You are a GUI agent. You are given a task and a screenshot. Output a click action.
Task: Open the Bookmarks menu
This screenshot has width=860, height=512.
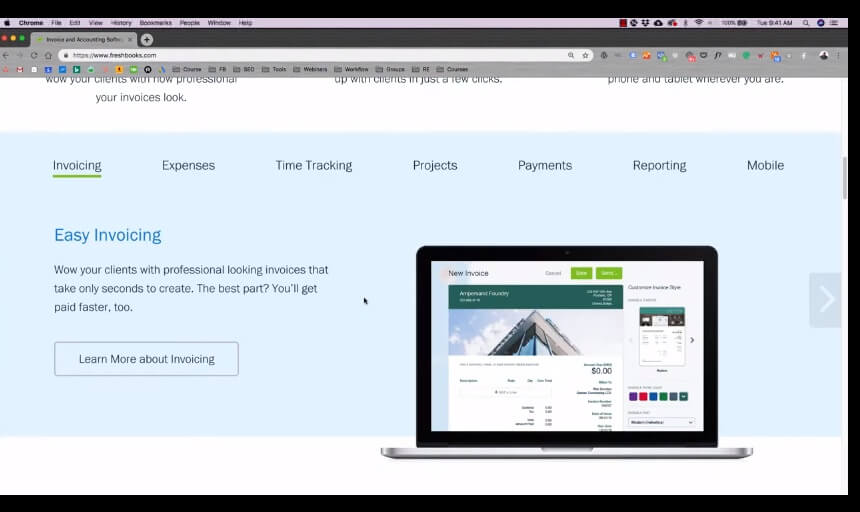coord(156,23)
